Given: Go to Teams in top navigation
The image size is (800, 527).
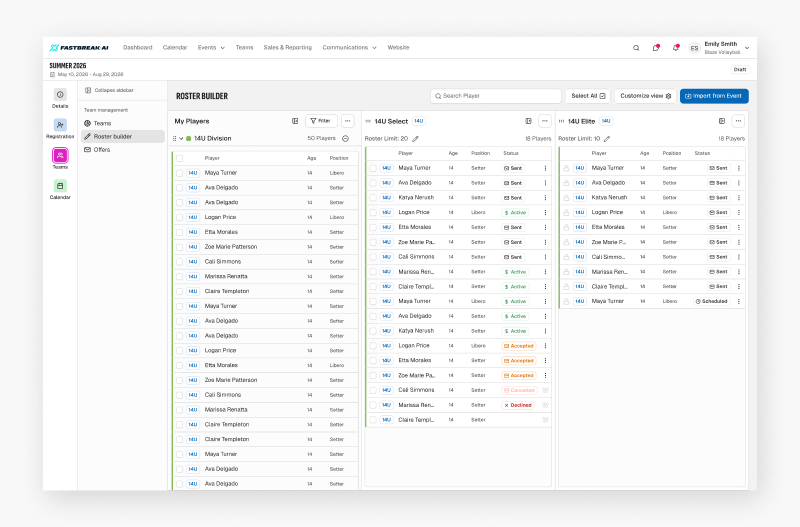Looking at the screenshot, I should pos(244,48).
